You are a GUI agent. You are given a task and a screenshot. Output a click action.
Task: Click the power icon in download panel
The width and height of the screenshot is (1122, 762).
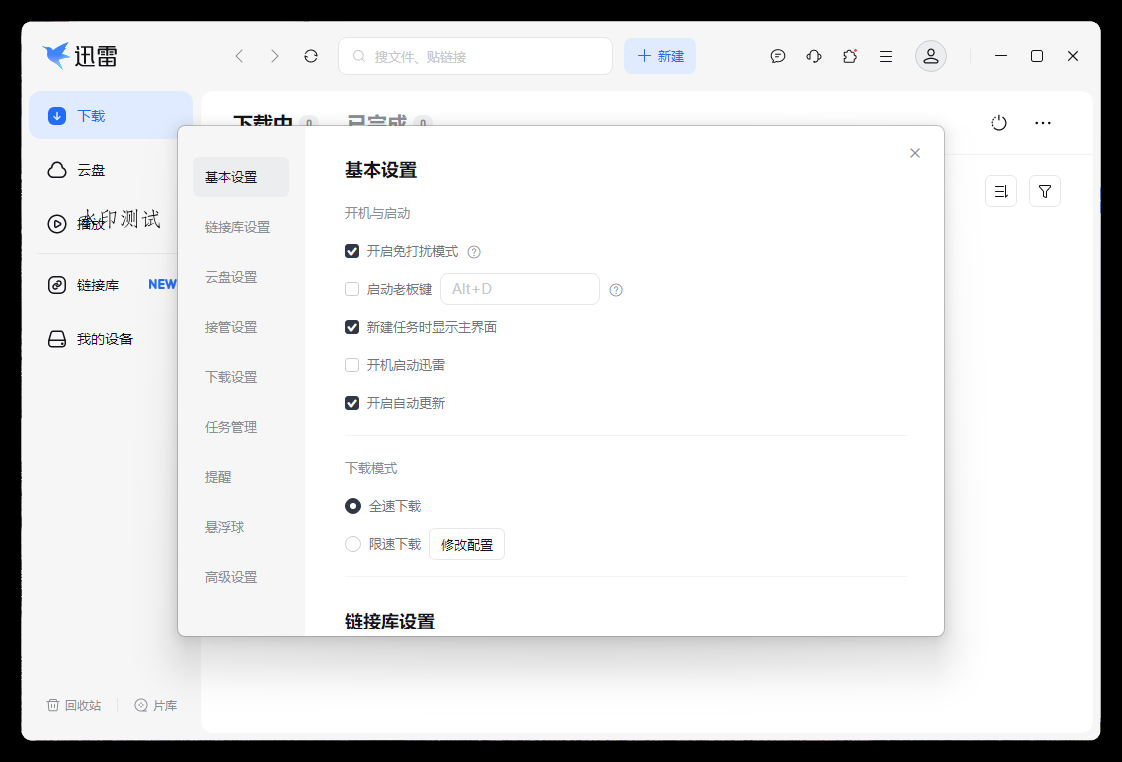pyautogui.click(x=999, y=123)
